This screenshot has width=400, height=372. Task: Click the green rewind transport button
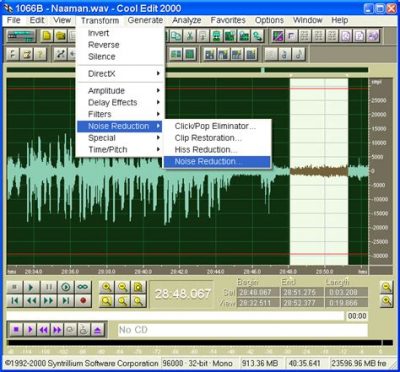point(31,301)
